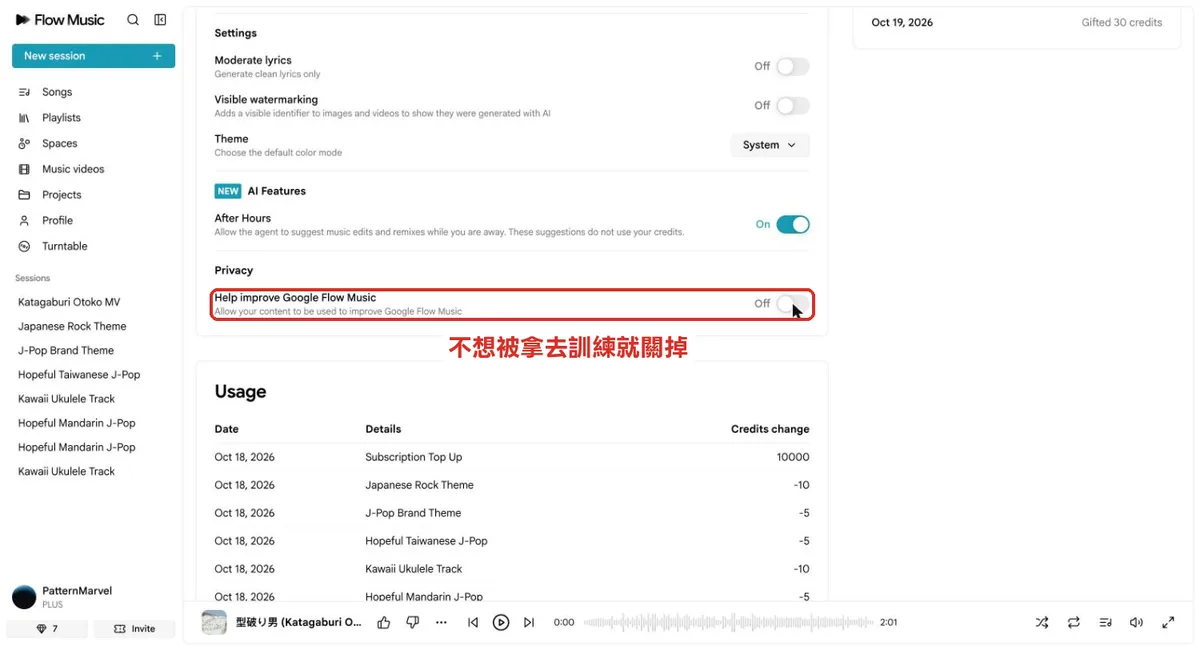Click the Subscription Top Up usage entry
1200x650 pixels.
pos(414,457)
